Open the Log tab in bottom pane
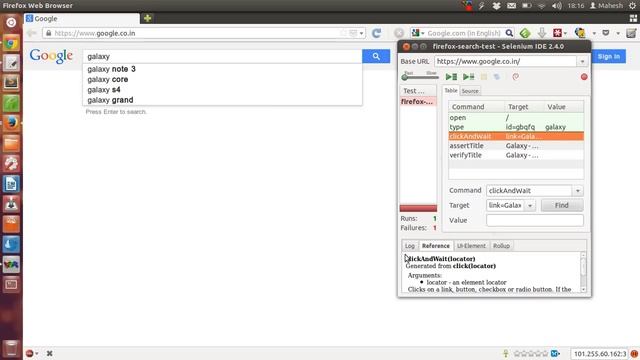The height and width of the screenshot is (360, 640). pos(410,246)
